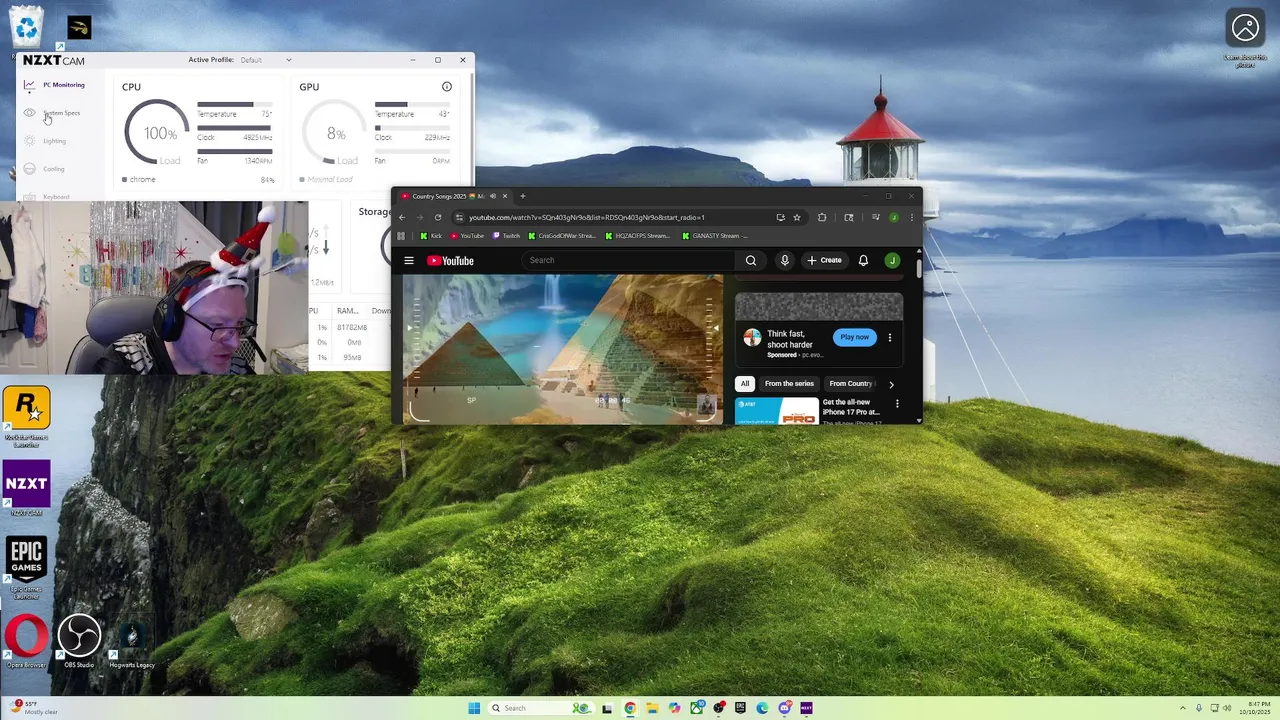Open options menu for the sponsored ad

click(x=890, y=338)
